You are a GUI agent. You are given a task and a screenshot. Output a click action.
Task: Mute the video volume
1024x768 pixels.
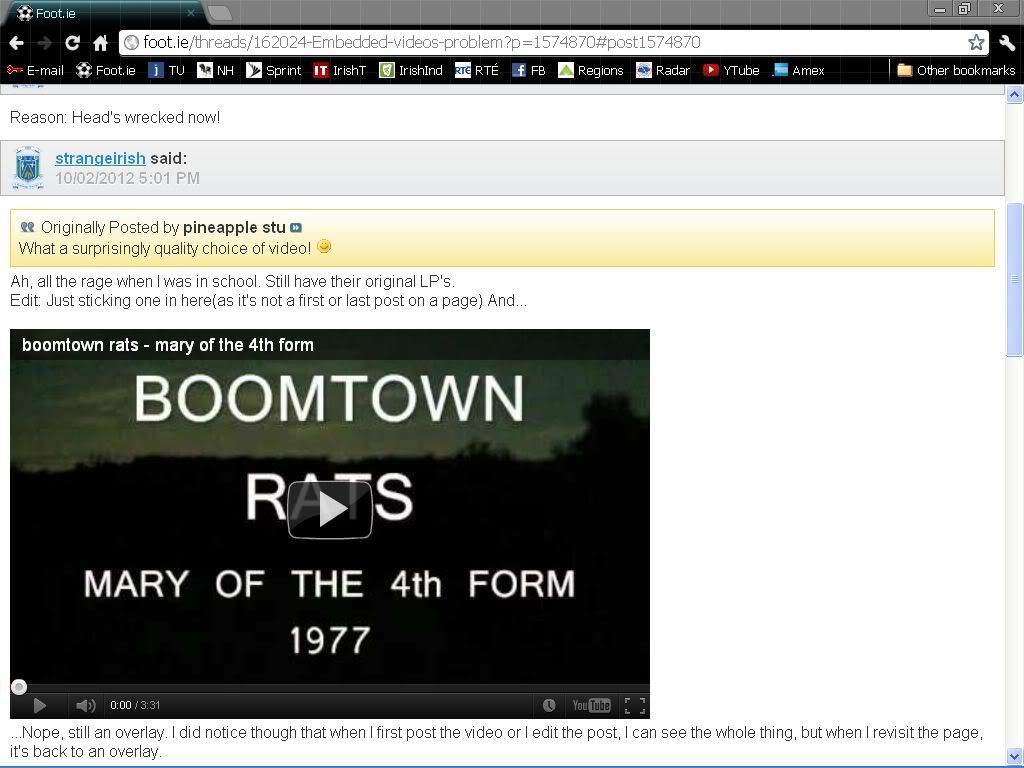click(x=85, y=705)
